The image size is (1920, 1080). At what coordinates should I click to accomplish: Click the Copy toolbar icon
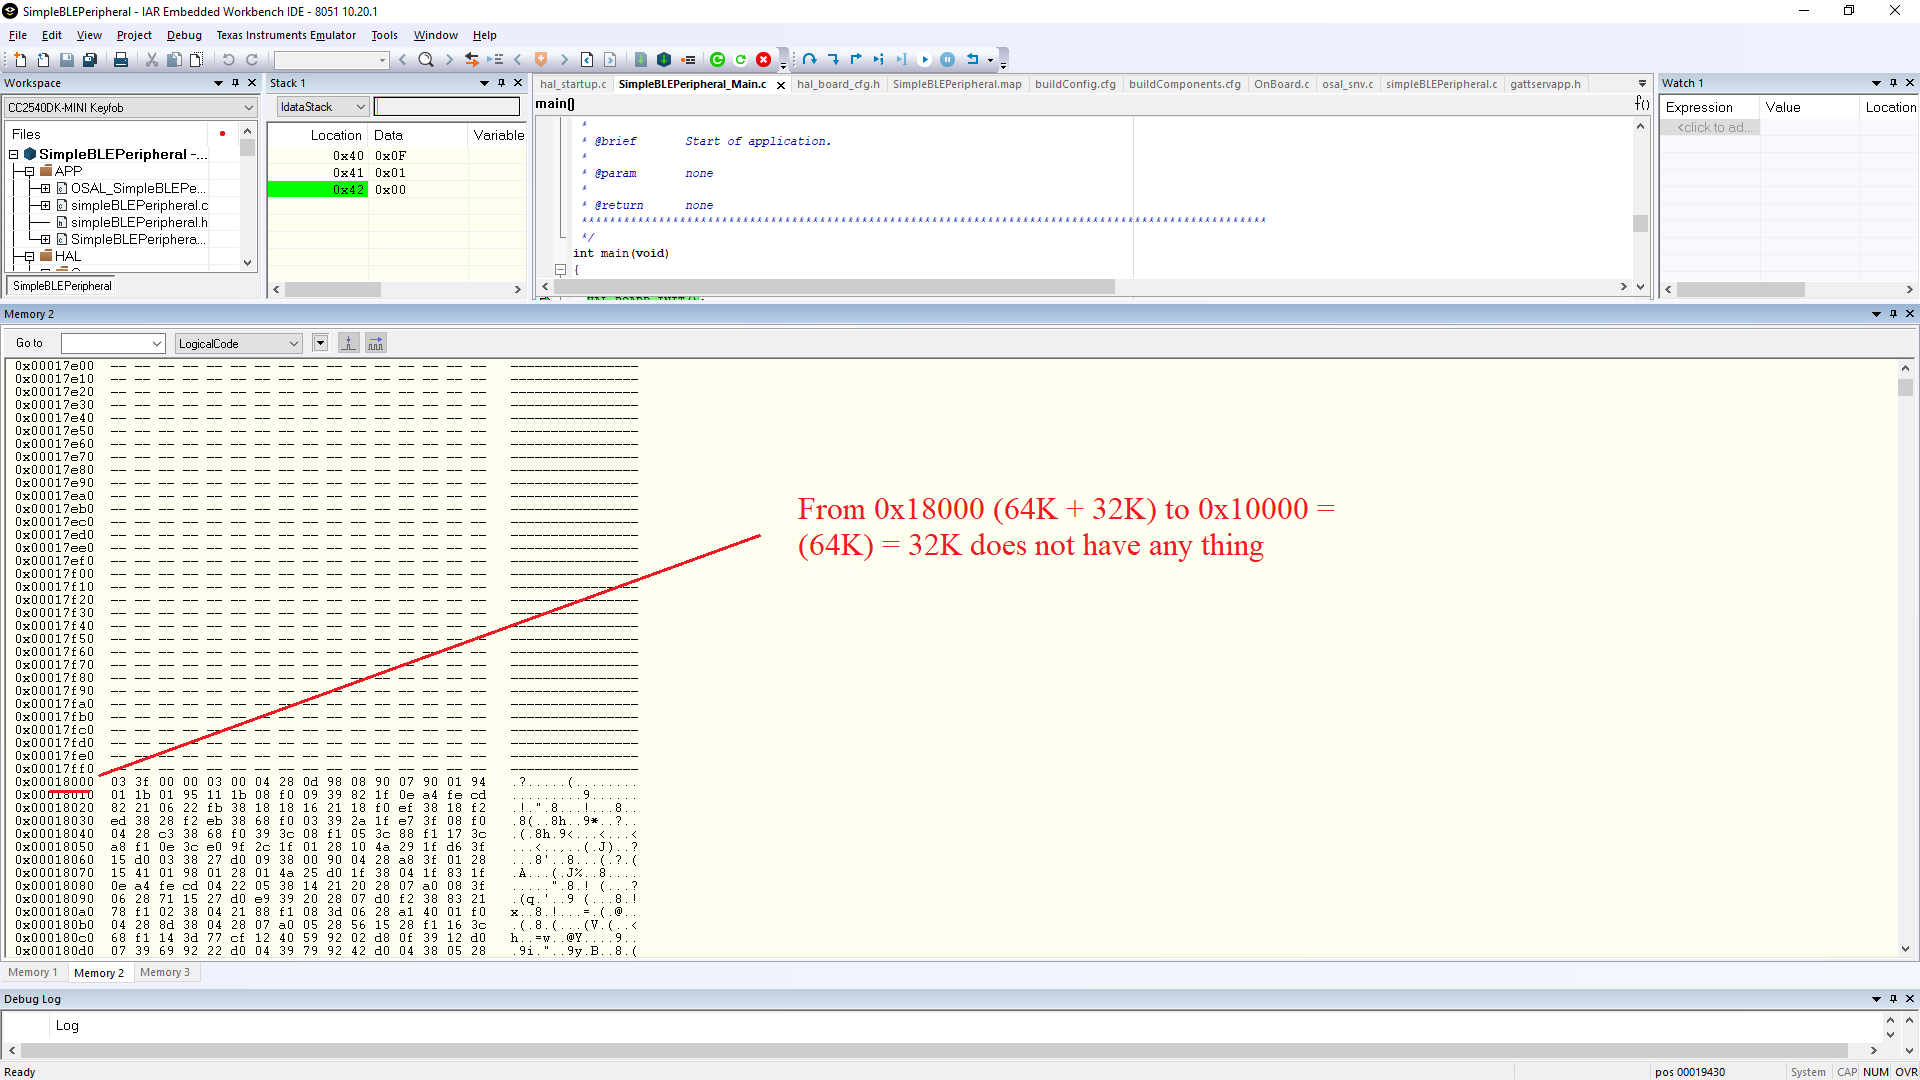tap(174, 60)
